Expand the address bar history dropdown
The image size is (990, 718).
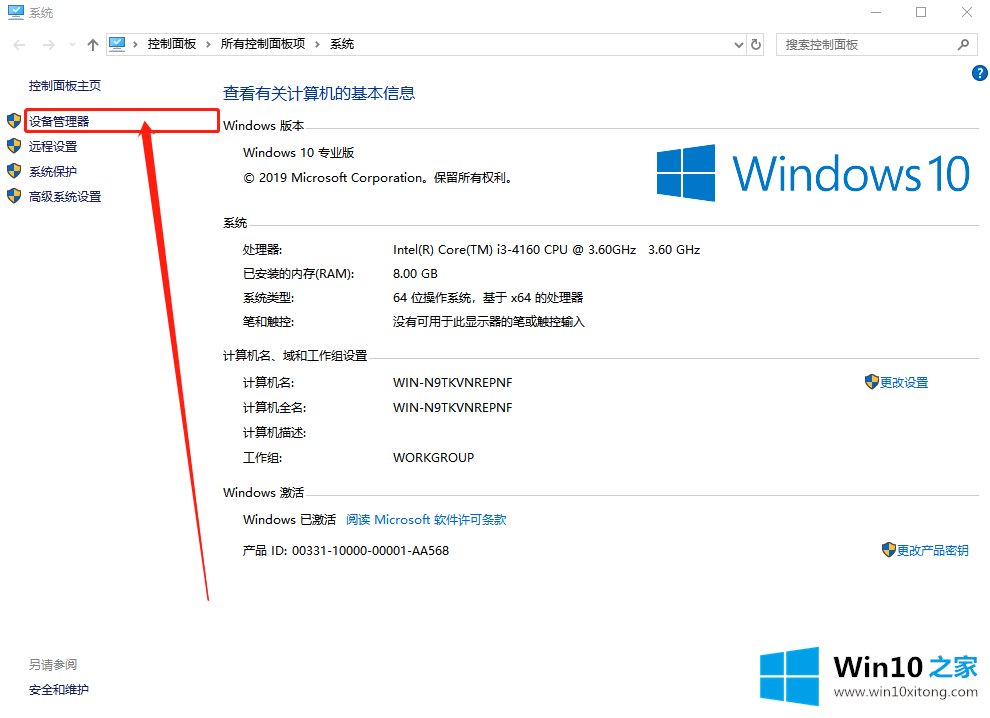[x=739, y=45]
